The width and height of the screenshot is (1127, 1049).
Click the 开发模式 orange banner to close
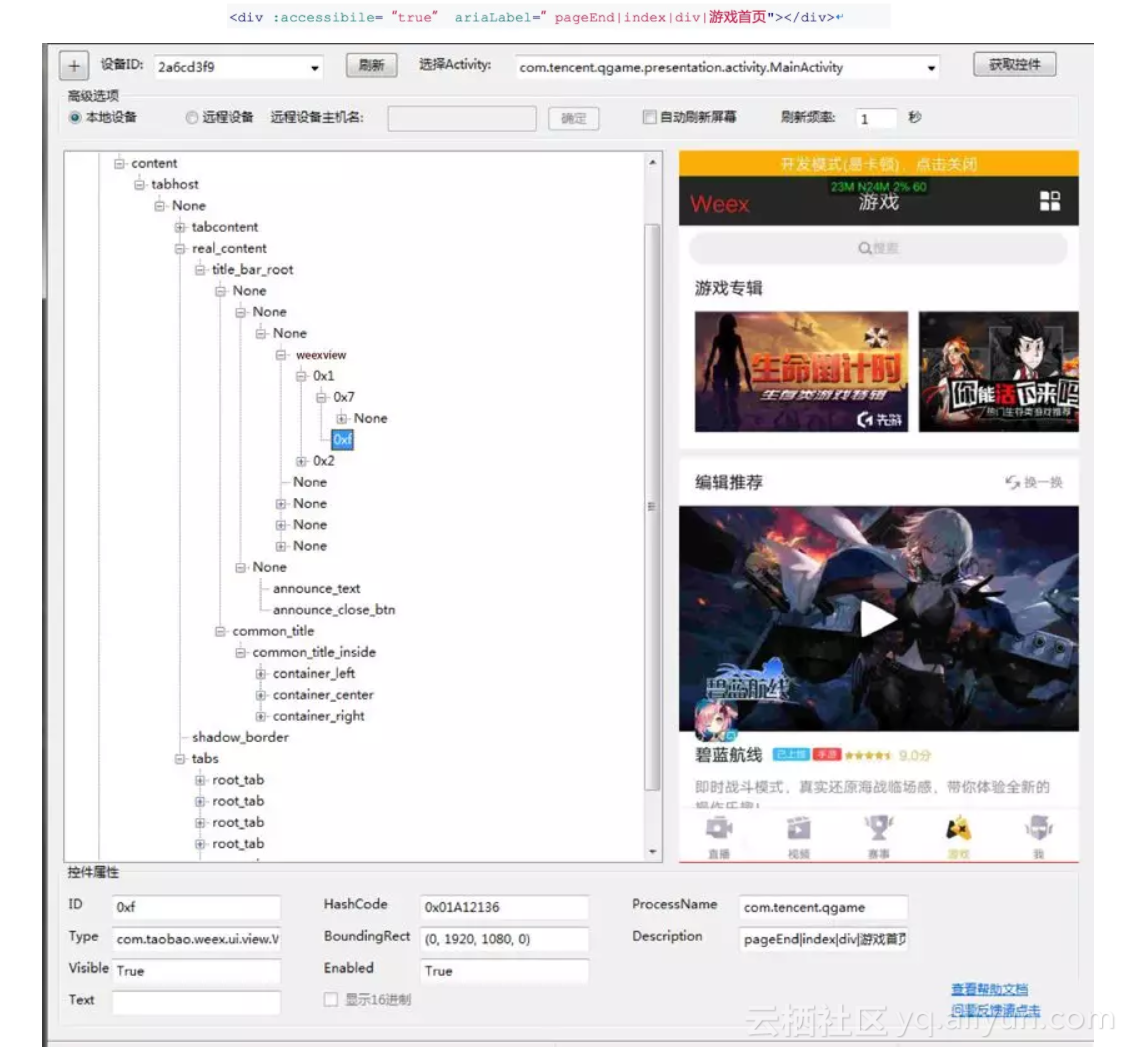coord(878,164)
